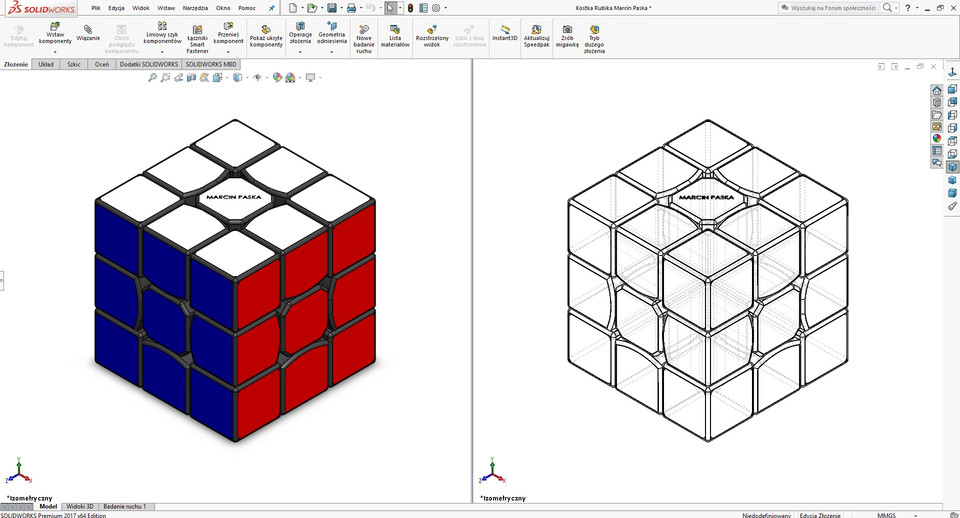Click the community forum search field
This screenshot has width=960, height=518.
point(830,8)
